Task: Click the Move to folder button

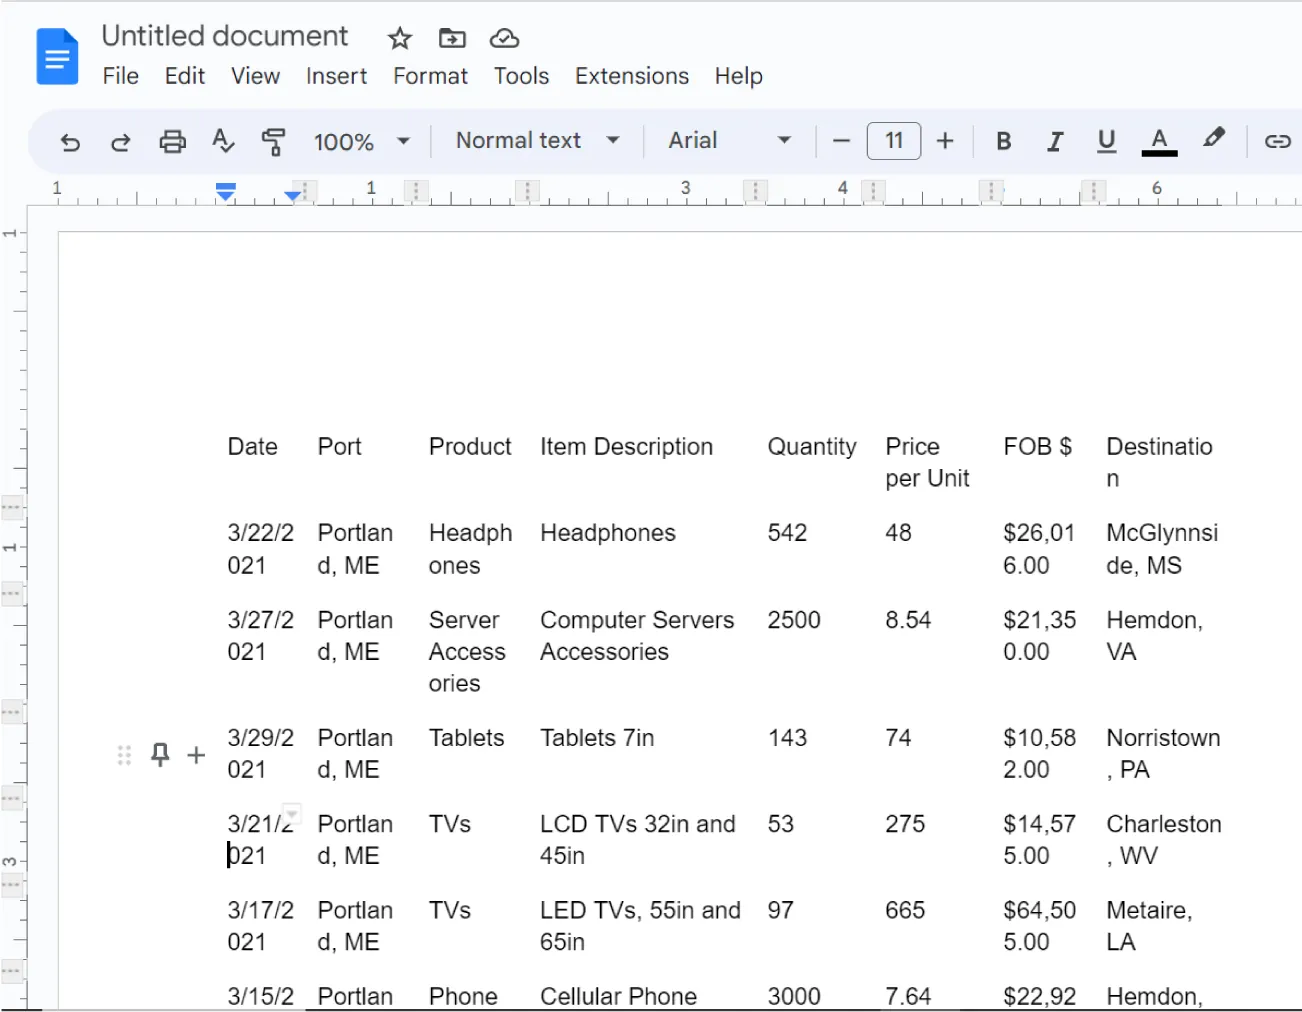Action: tap(451, 38)
